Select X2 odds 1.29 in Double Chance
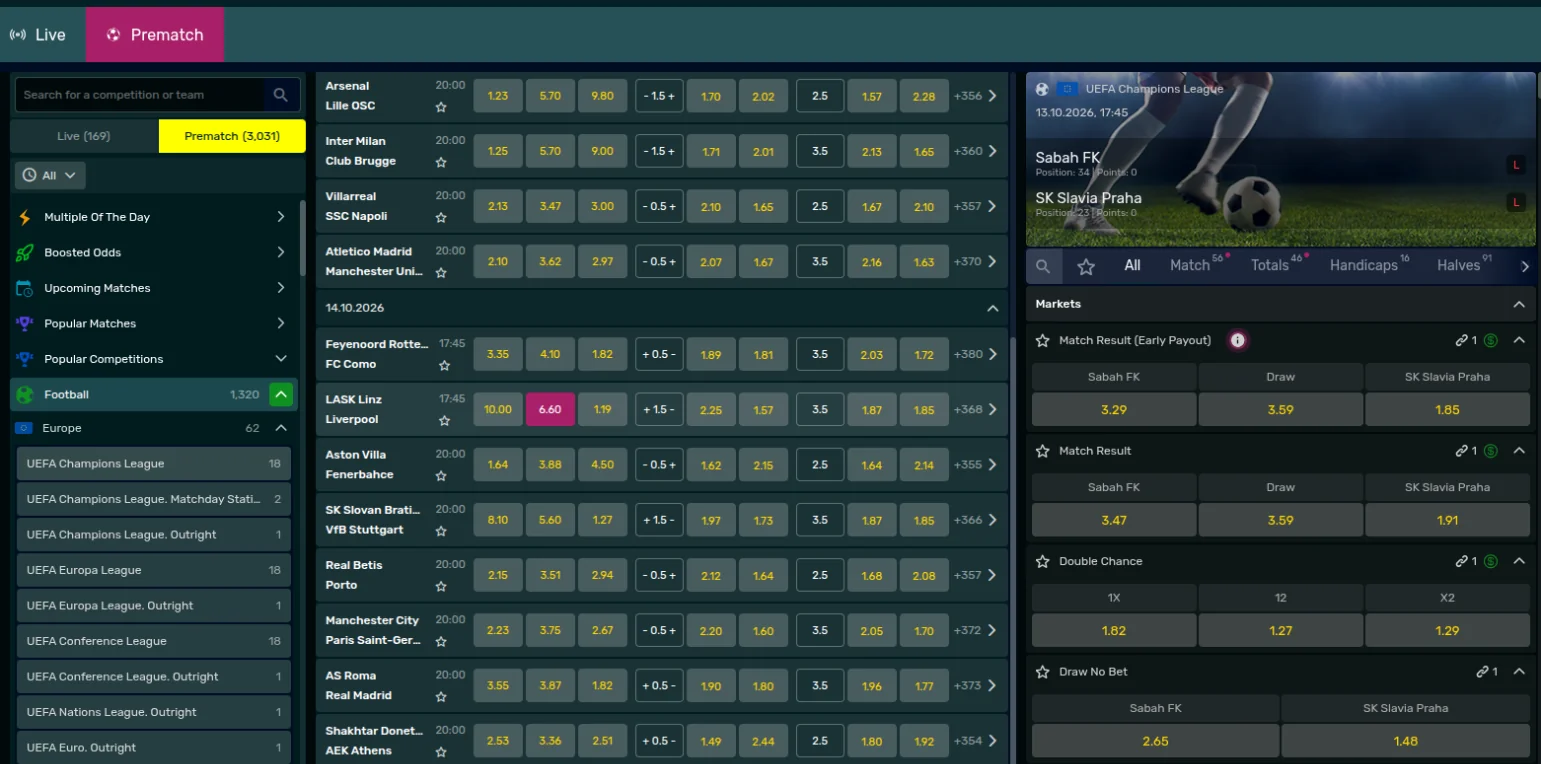This screenshot has height=764, width=1541. (x=1447, y=631)
